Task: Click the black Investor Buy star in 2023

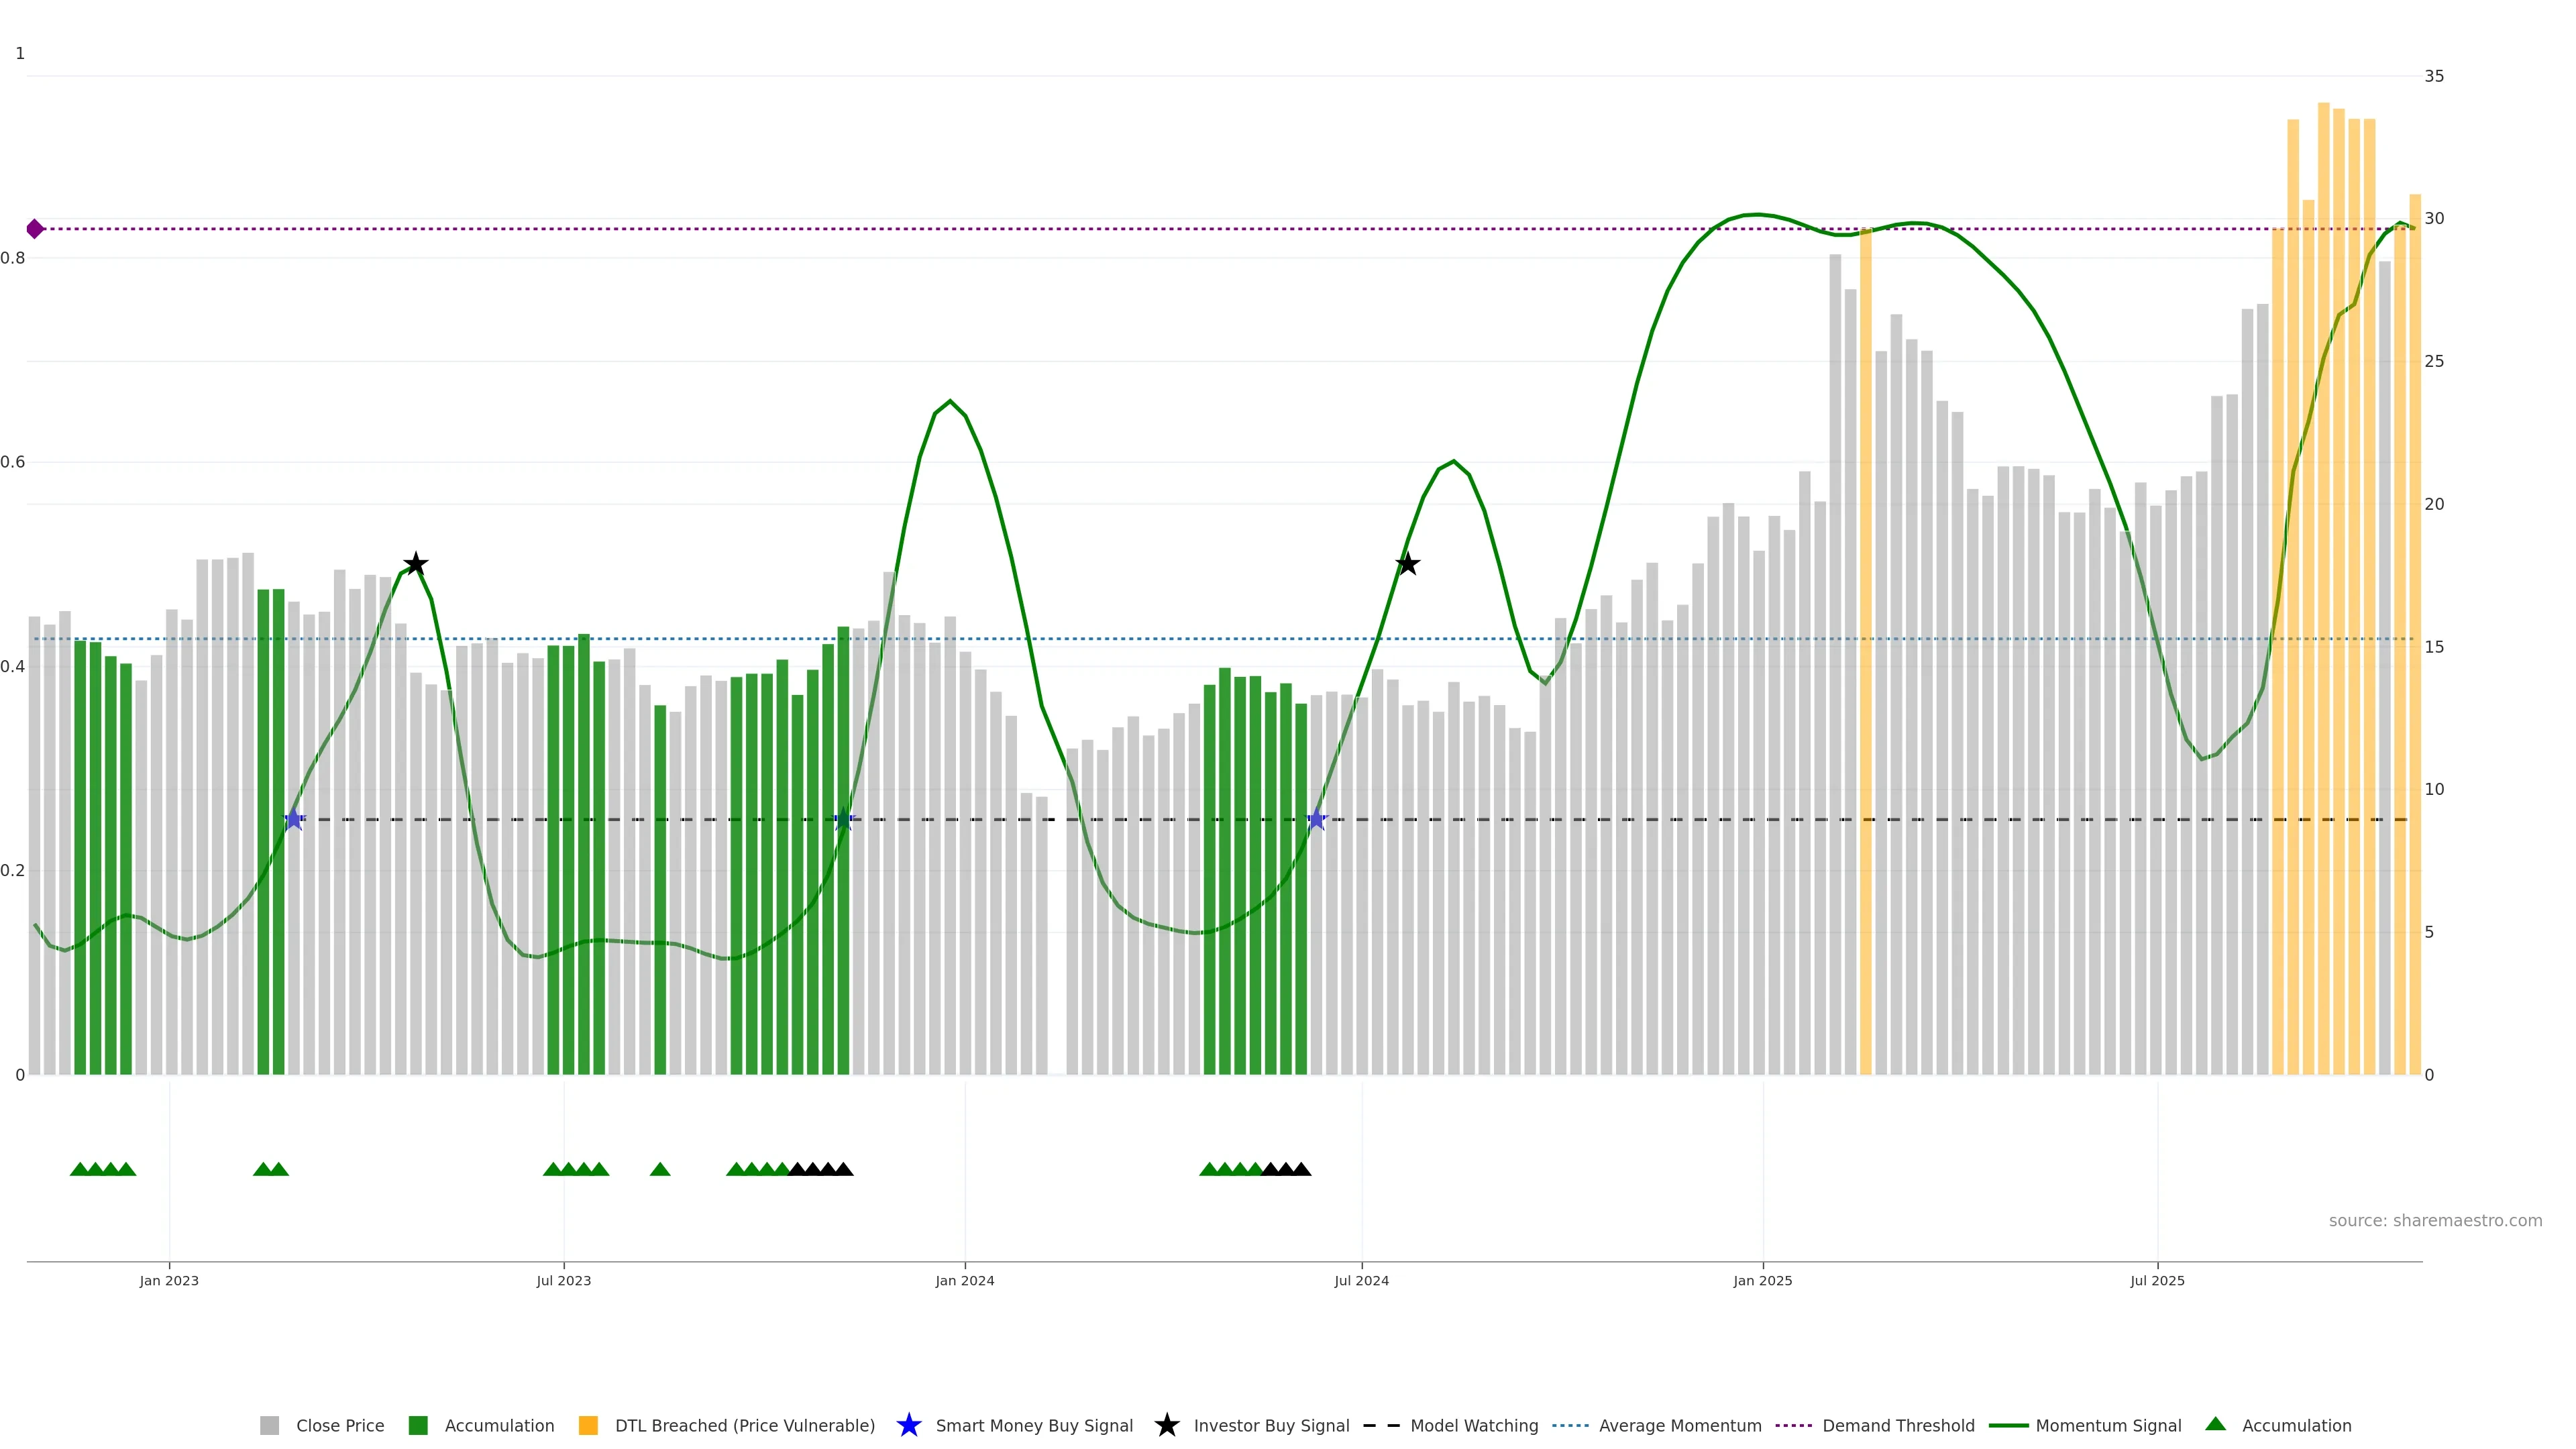Action: (x=415, y=564)
